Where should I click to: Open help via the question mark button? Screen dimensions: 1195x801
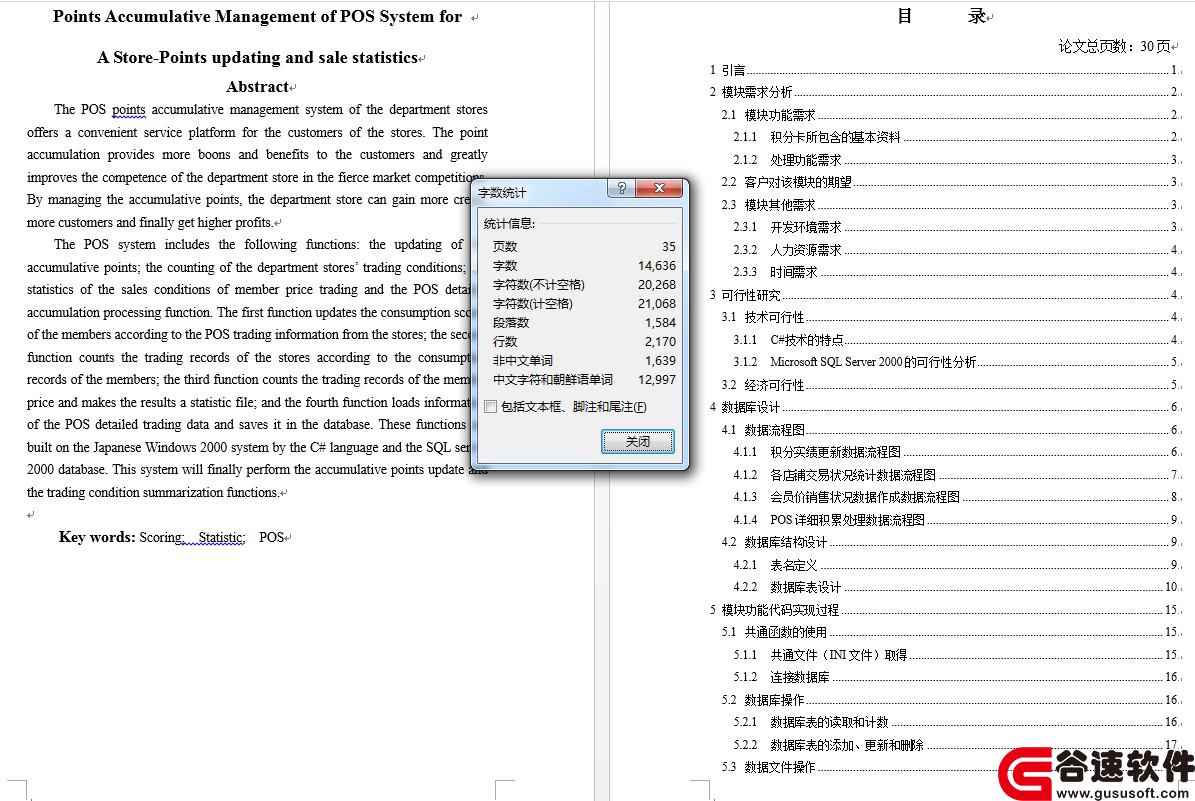[x=621, y=188]
